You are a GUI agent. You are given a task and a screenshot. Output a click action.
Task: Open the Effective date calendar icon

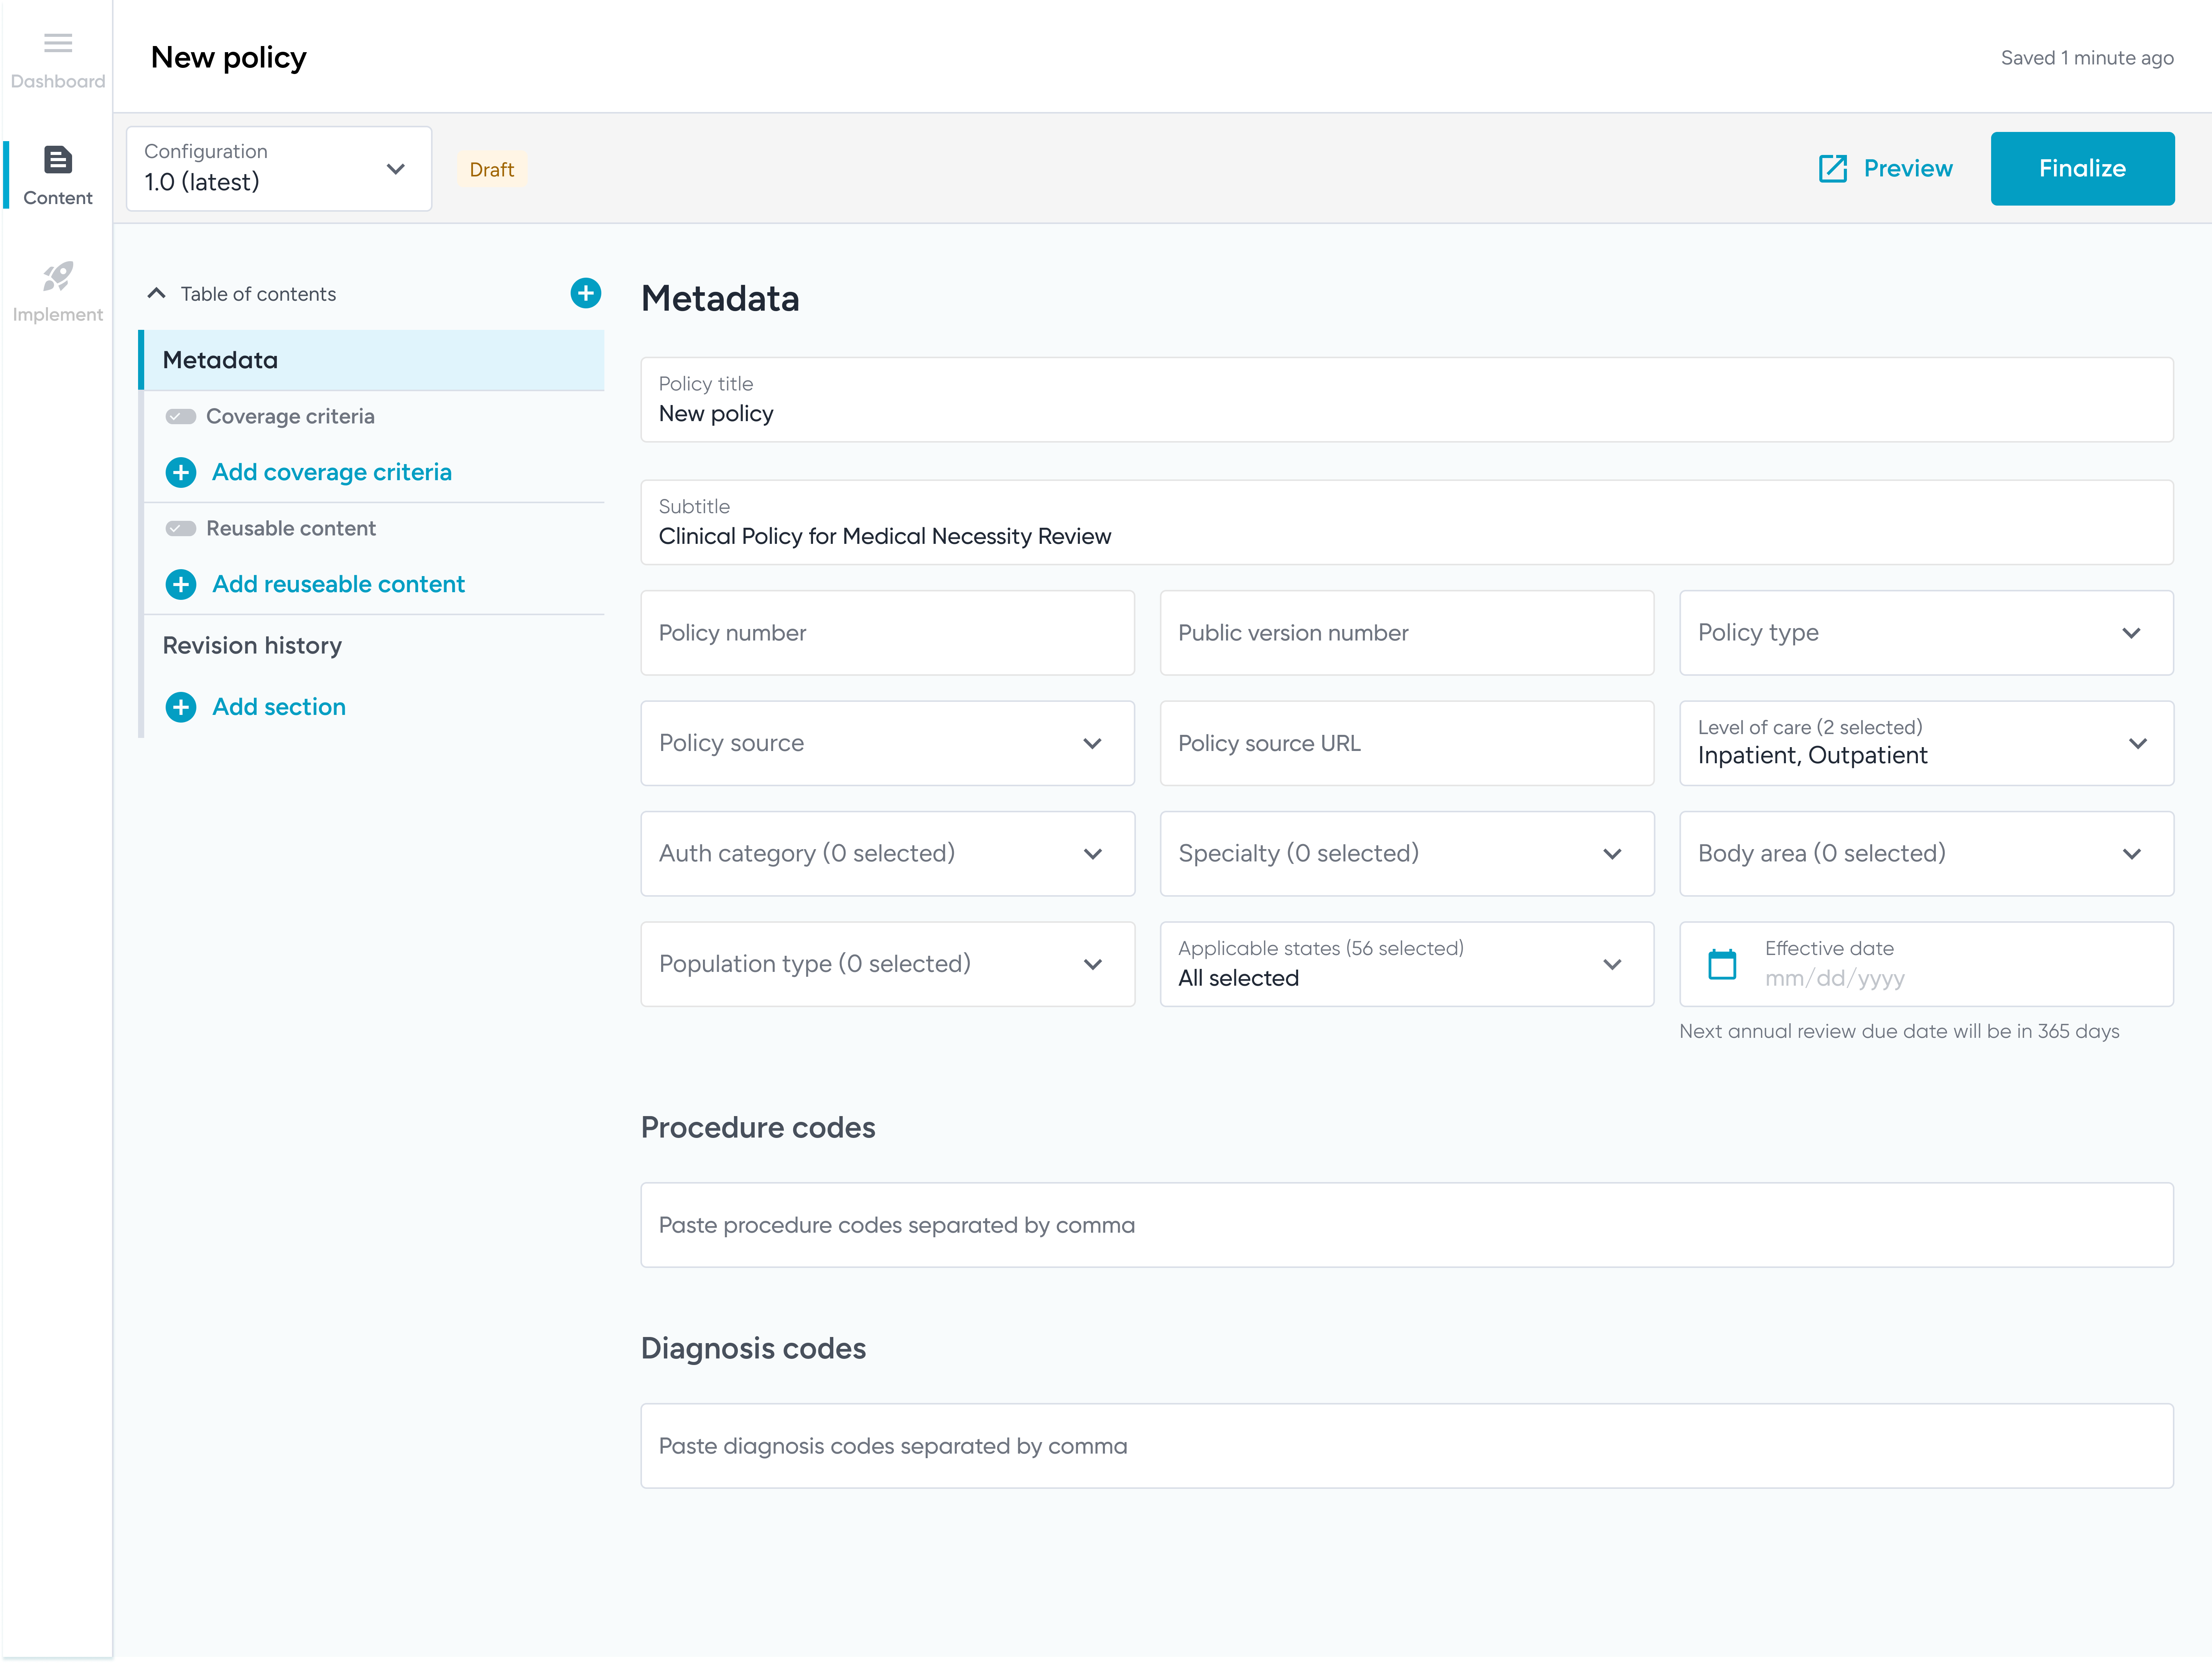[x=1722, y=964]
